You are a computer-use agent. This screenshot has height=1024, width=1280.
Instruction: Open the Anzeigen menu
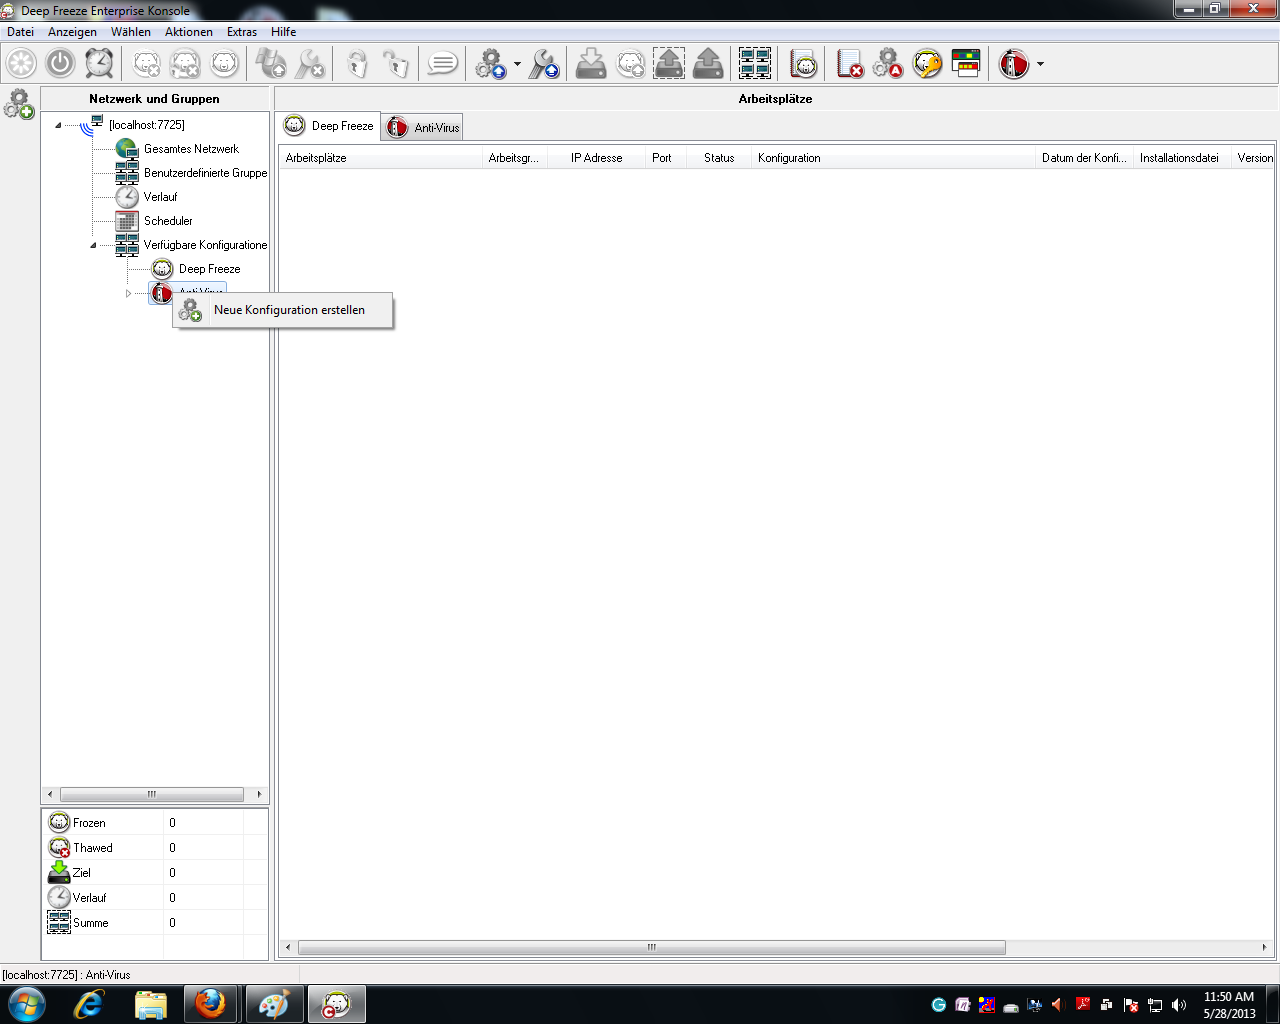coord(72,32)
